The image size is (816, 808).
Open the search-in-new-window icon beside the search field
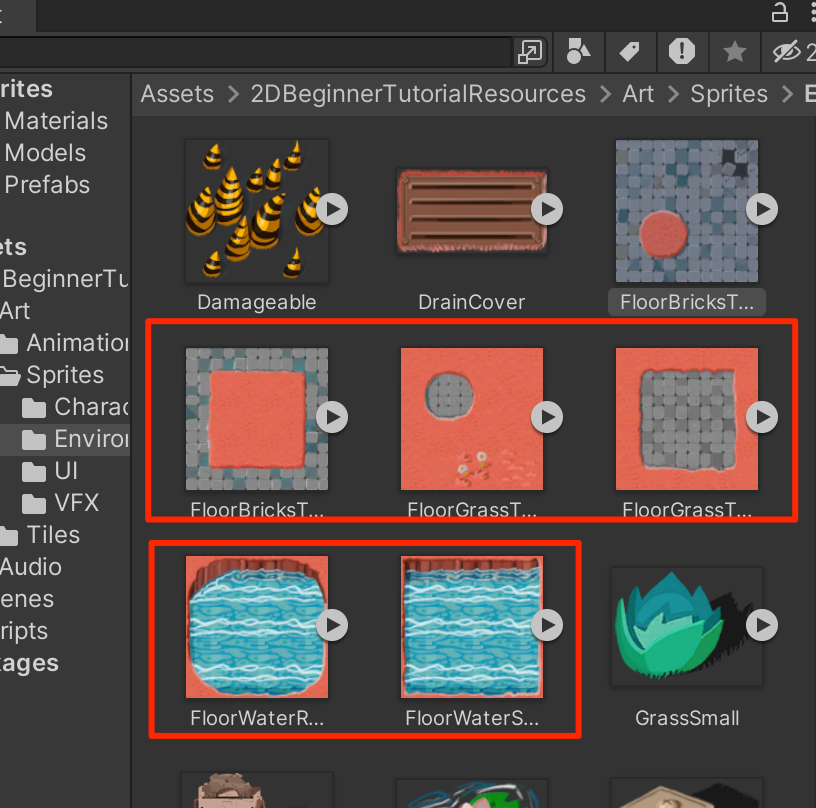click(530, 52)
